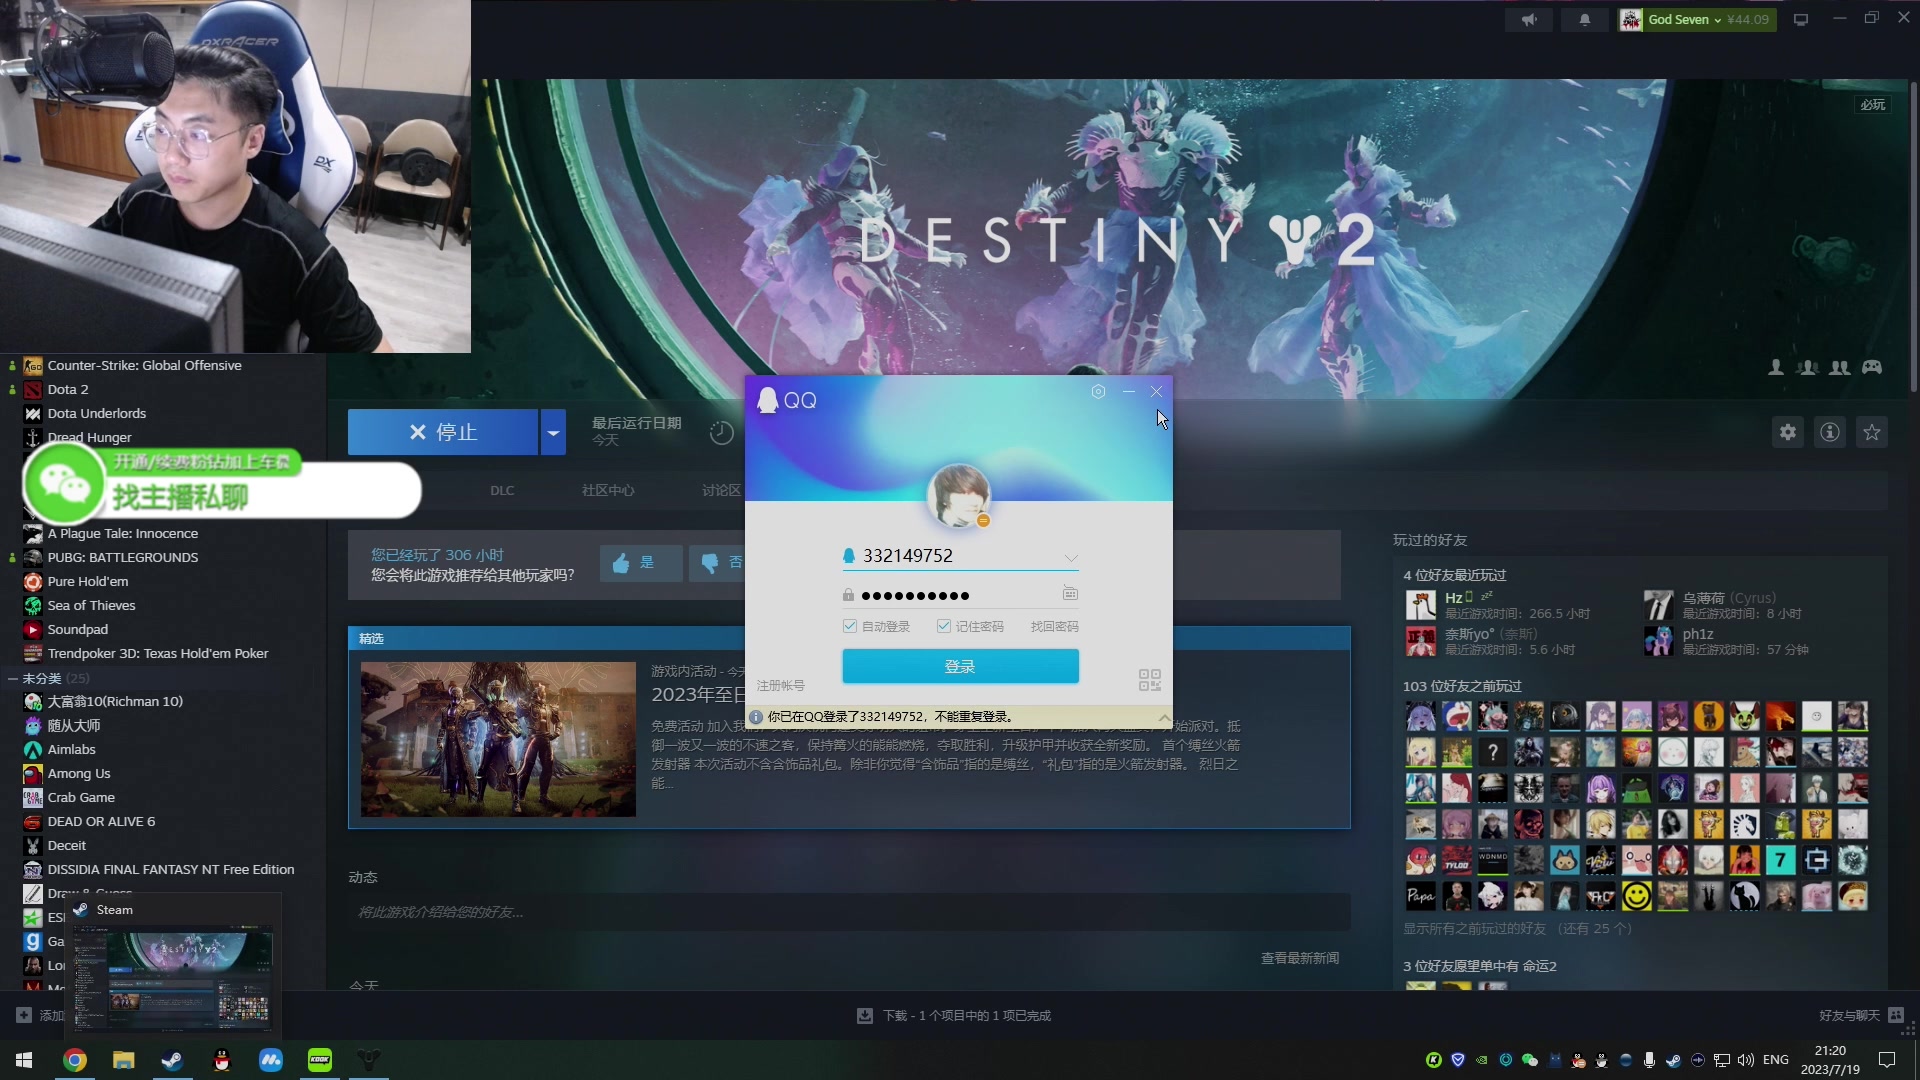This screenshot has height=1080, width=1920.
Task: Select PUBG: BATTLEGROUNDS in library list
Action: (123, 557)
